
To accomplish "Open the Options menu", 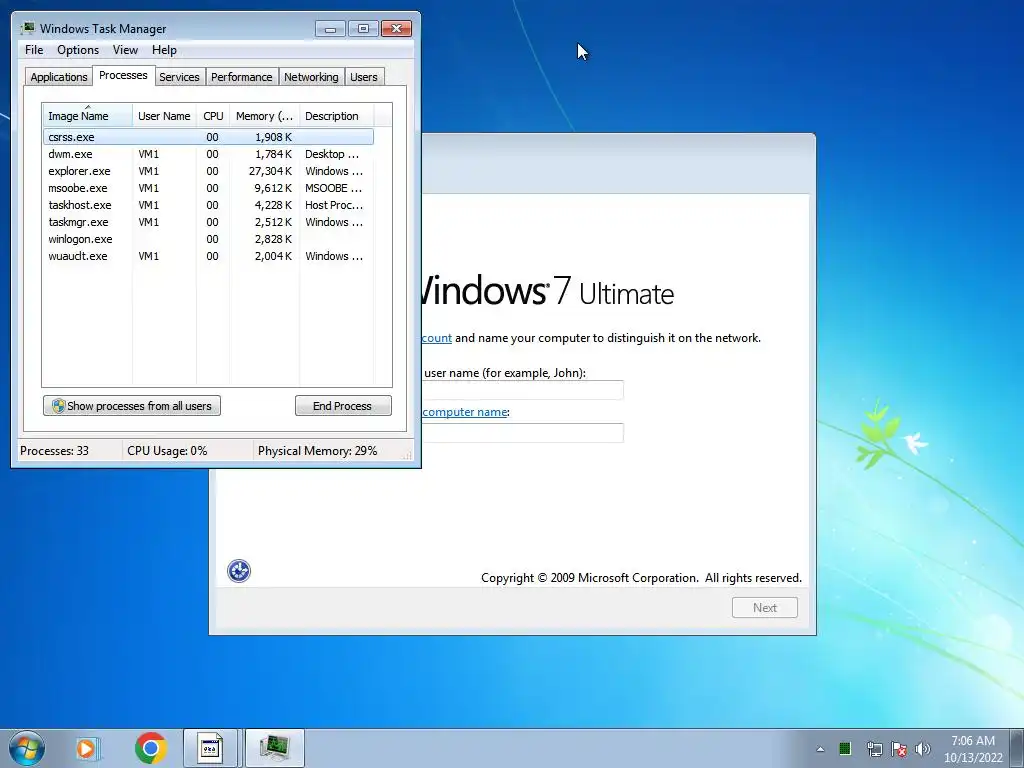I will pos(78,50).
